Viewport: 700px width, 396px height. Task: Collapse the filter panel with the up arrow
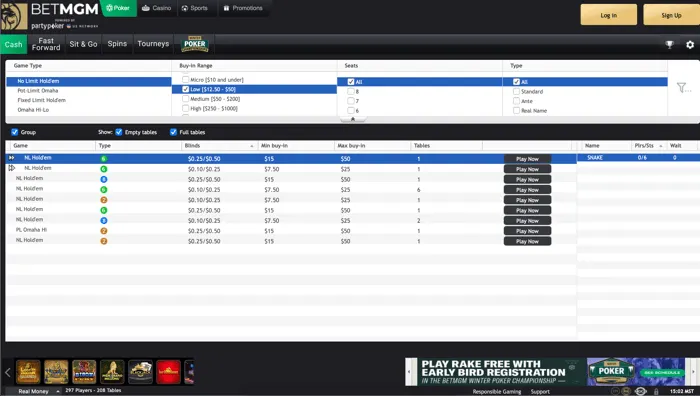click(353, 119)
